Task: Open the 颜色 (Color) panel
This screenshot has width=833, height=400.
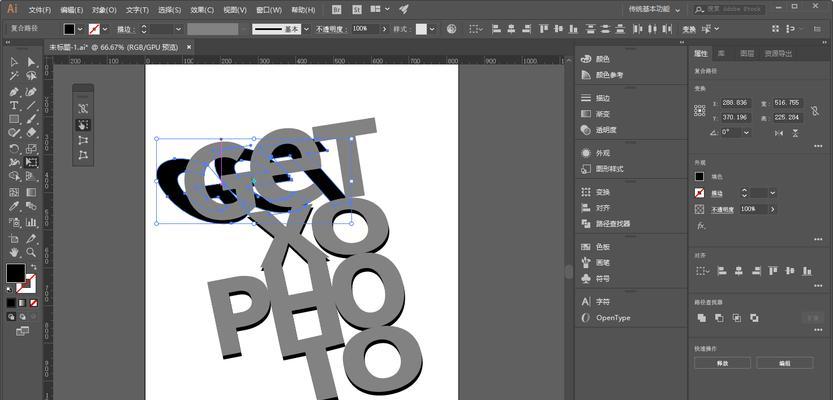Action: click(x=602, y=59)
